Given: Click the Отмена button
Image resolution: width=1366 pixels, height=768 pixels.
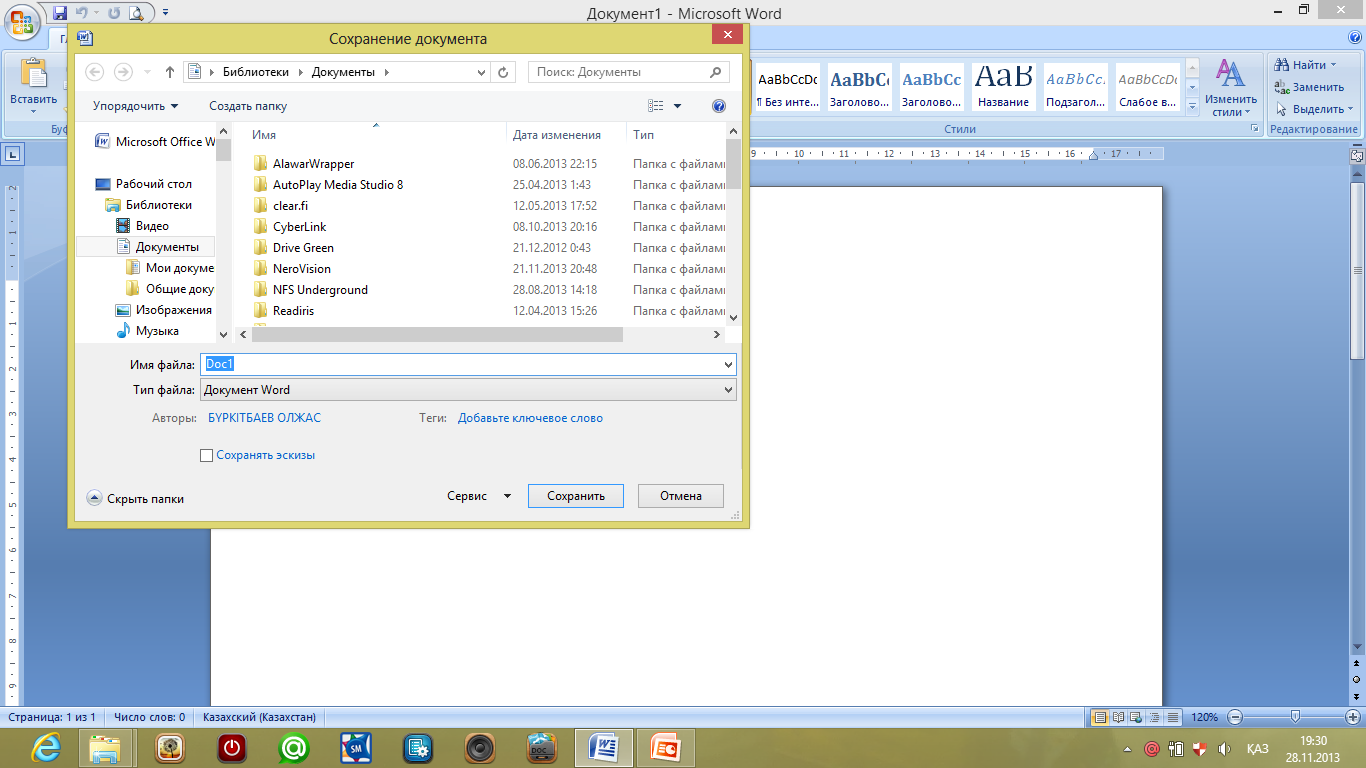Looking at the screenshot, I should point(681,496).
